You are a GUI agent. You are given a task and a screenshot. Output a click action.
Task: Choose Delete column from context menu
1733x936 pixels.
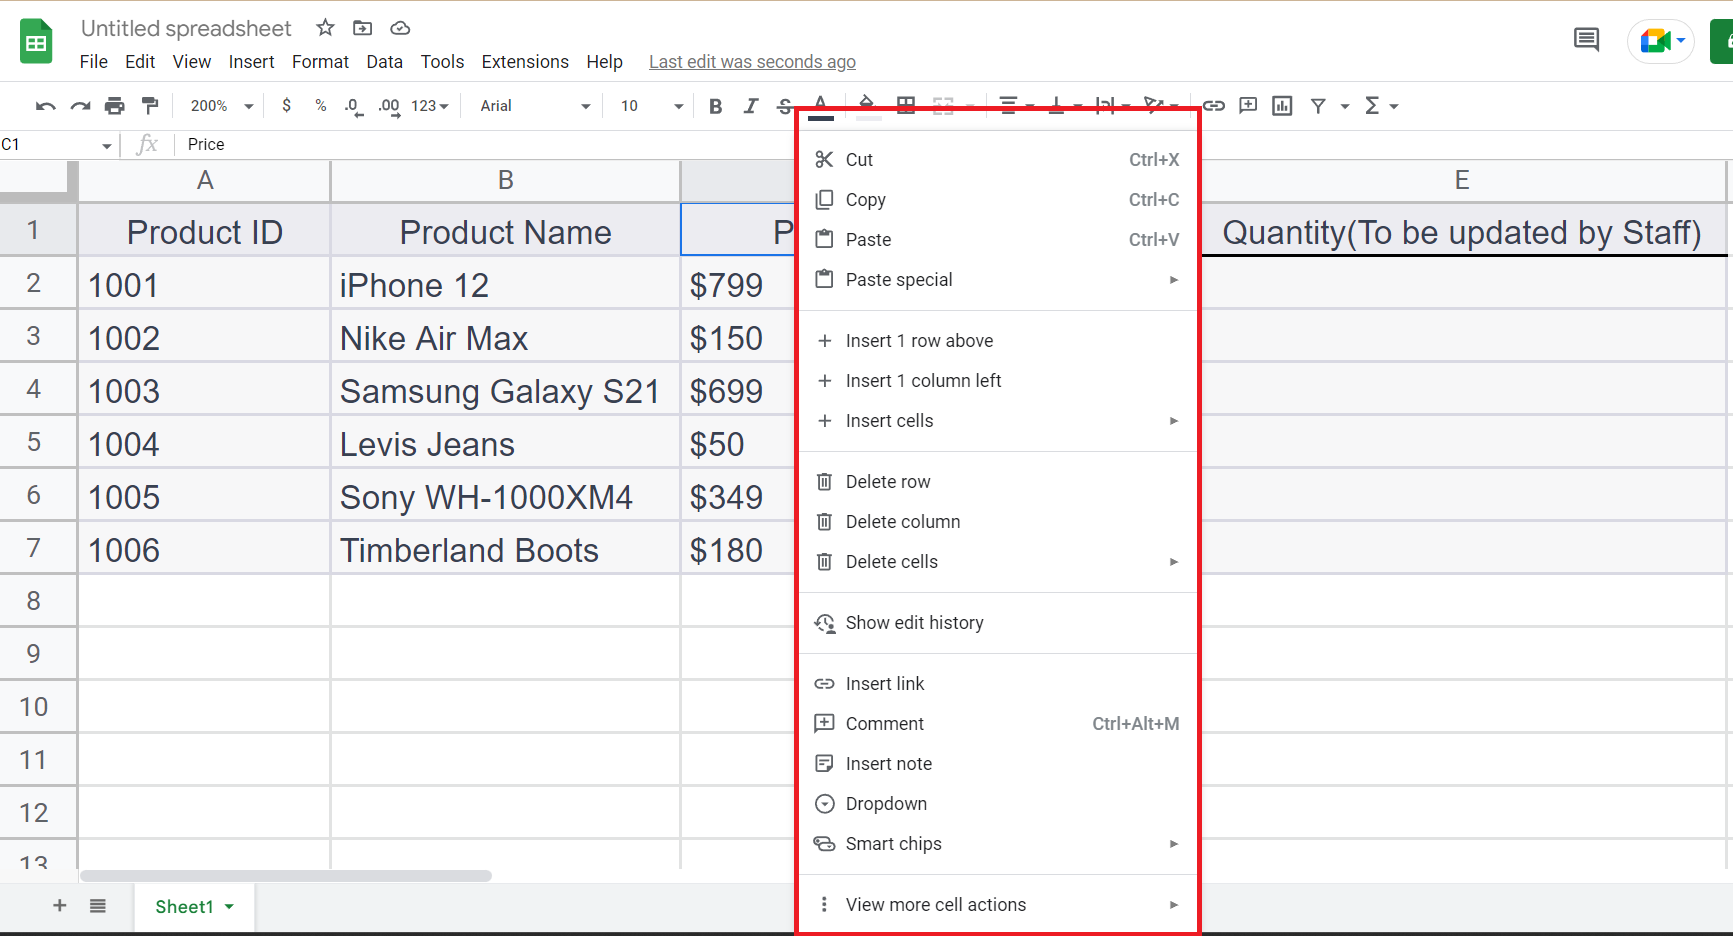pyautogui.click(x=902, y=522)
